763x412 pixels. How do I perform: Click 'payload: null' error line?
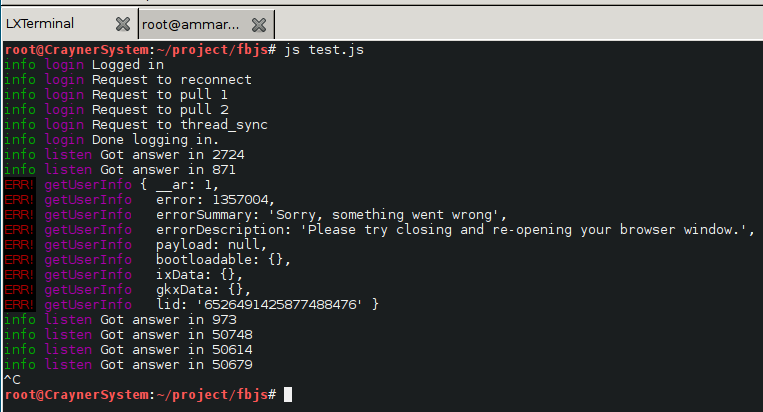coord(211,245)
